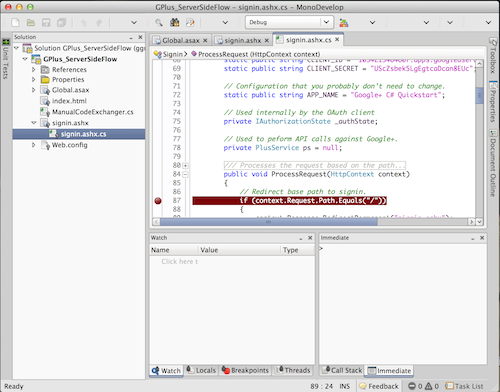Open the Task List in status bar
The width and height of the screenshot is (500, 392).
tap(464, 386)
